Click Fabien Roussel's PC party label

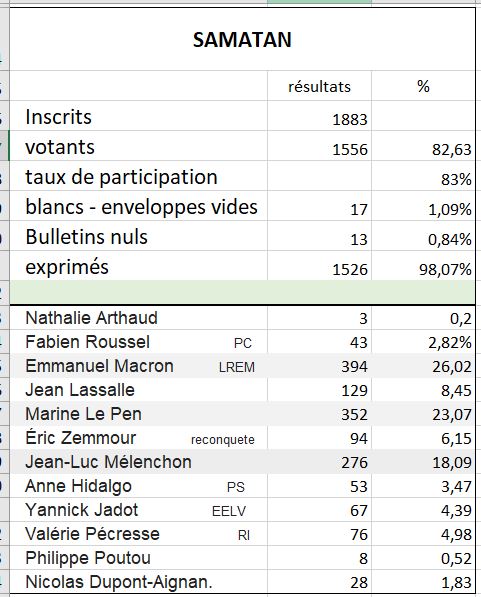[243, 343]
